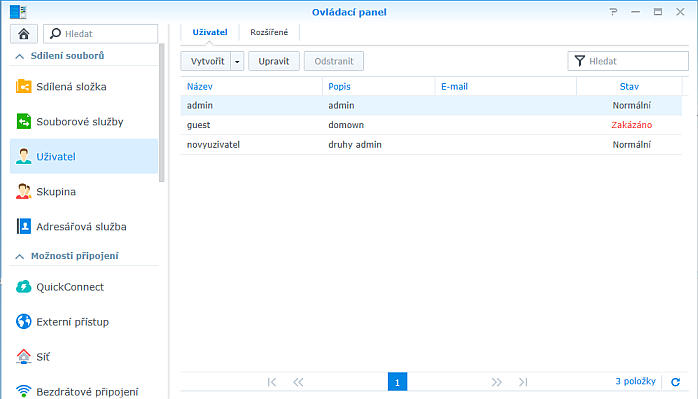Switch to the Uživatel tab
This screenshot has height=399, width=698.
(210, 33)
